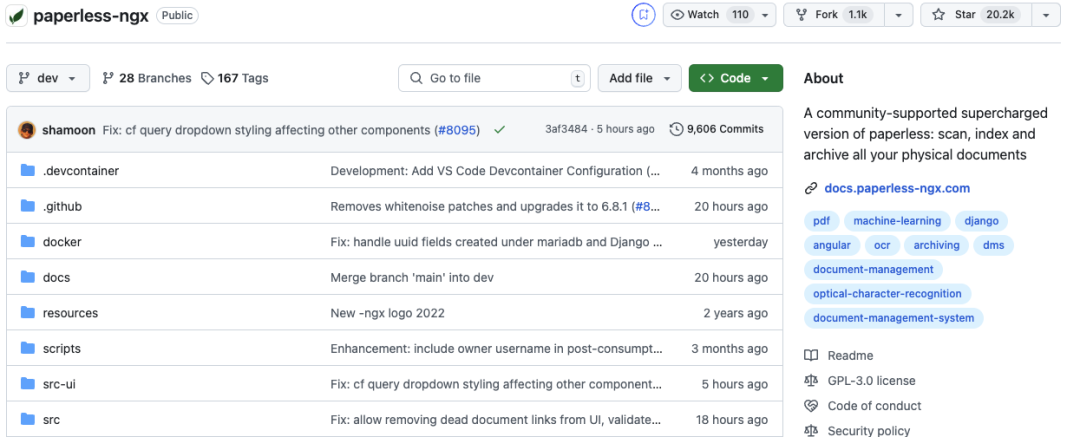The height and width of the screenshot is (437, 1080).
Task: Select the document-management-system topic tag
Action: coord(893,318)
